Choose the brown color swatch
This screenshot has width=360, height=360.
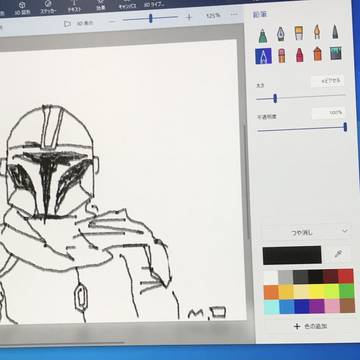pyautogui.click(x=347, y=305)
